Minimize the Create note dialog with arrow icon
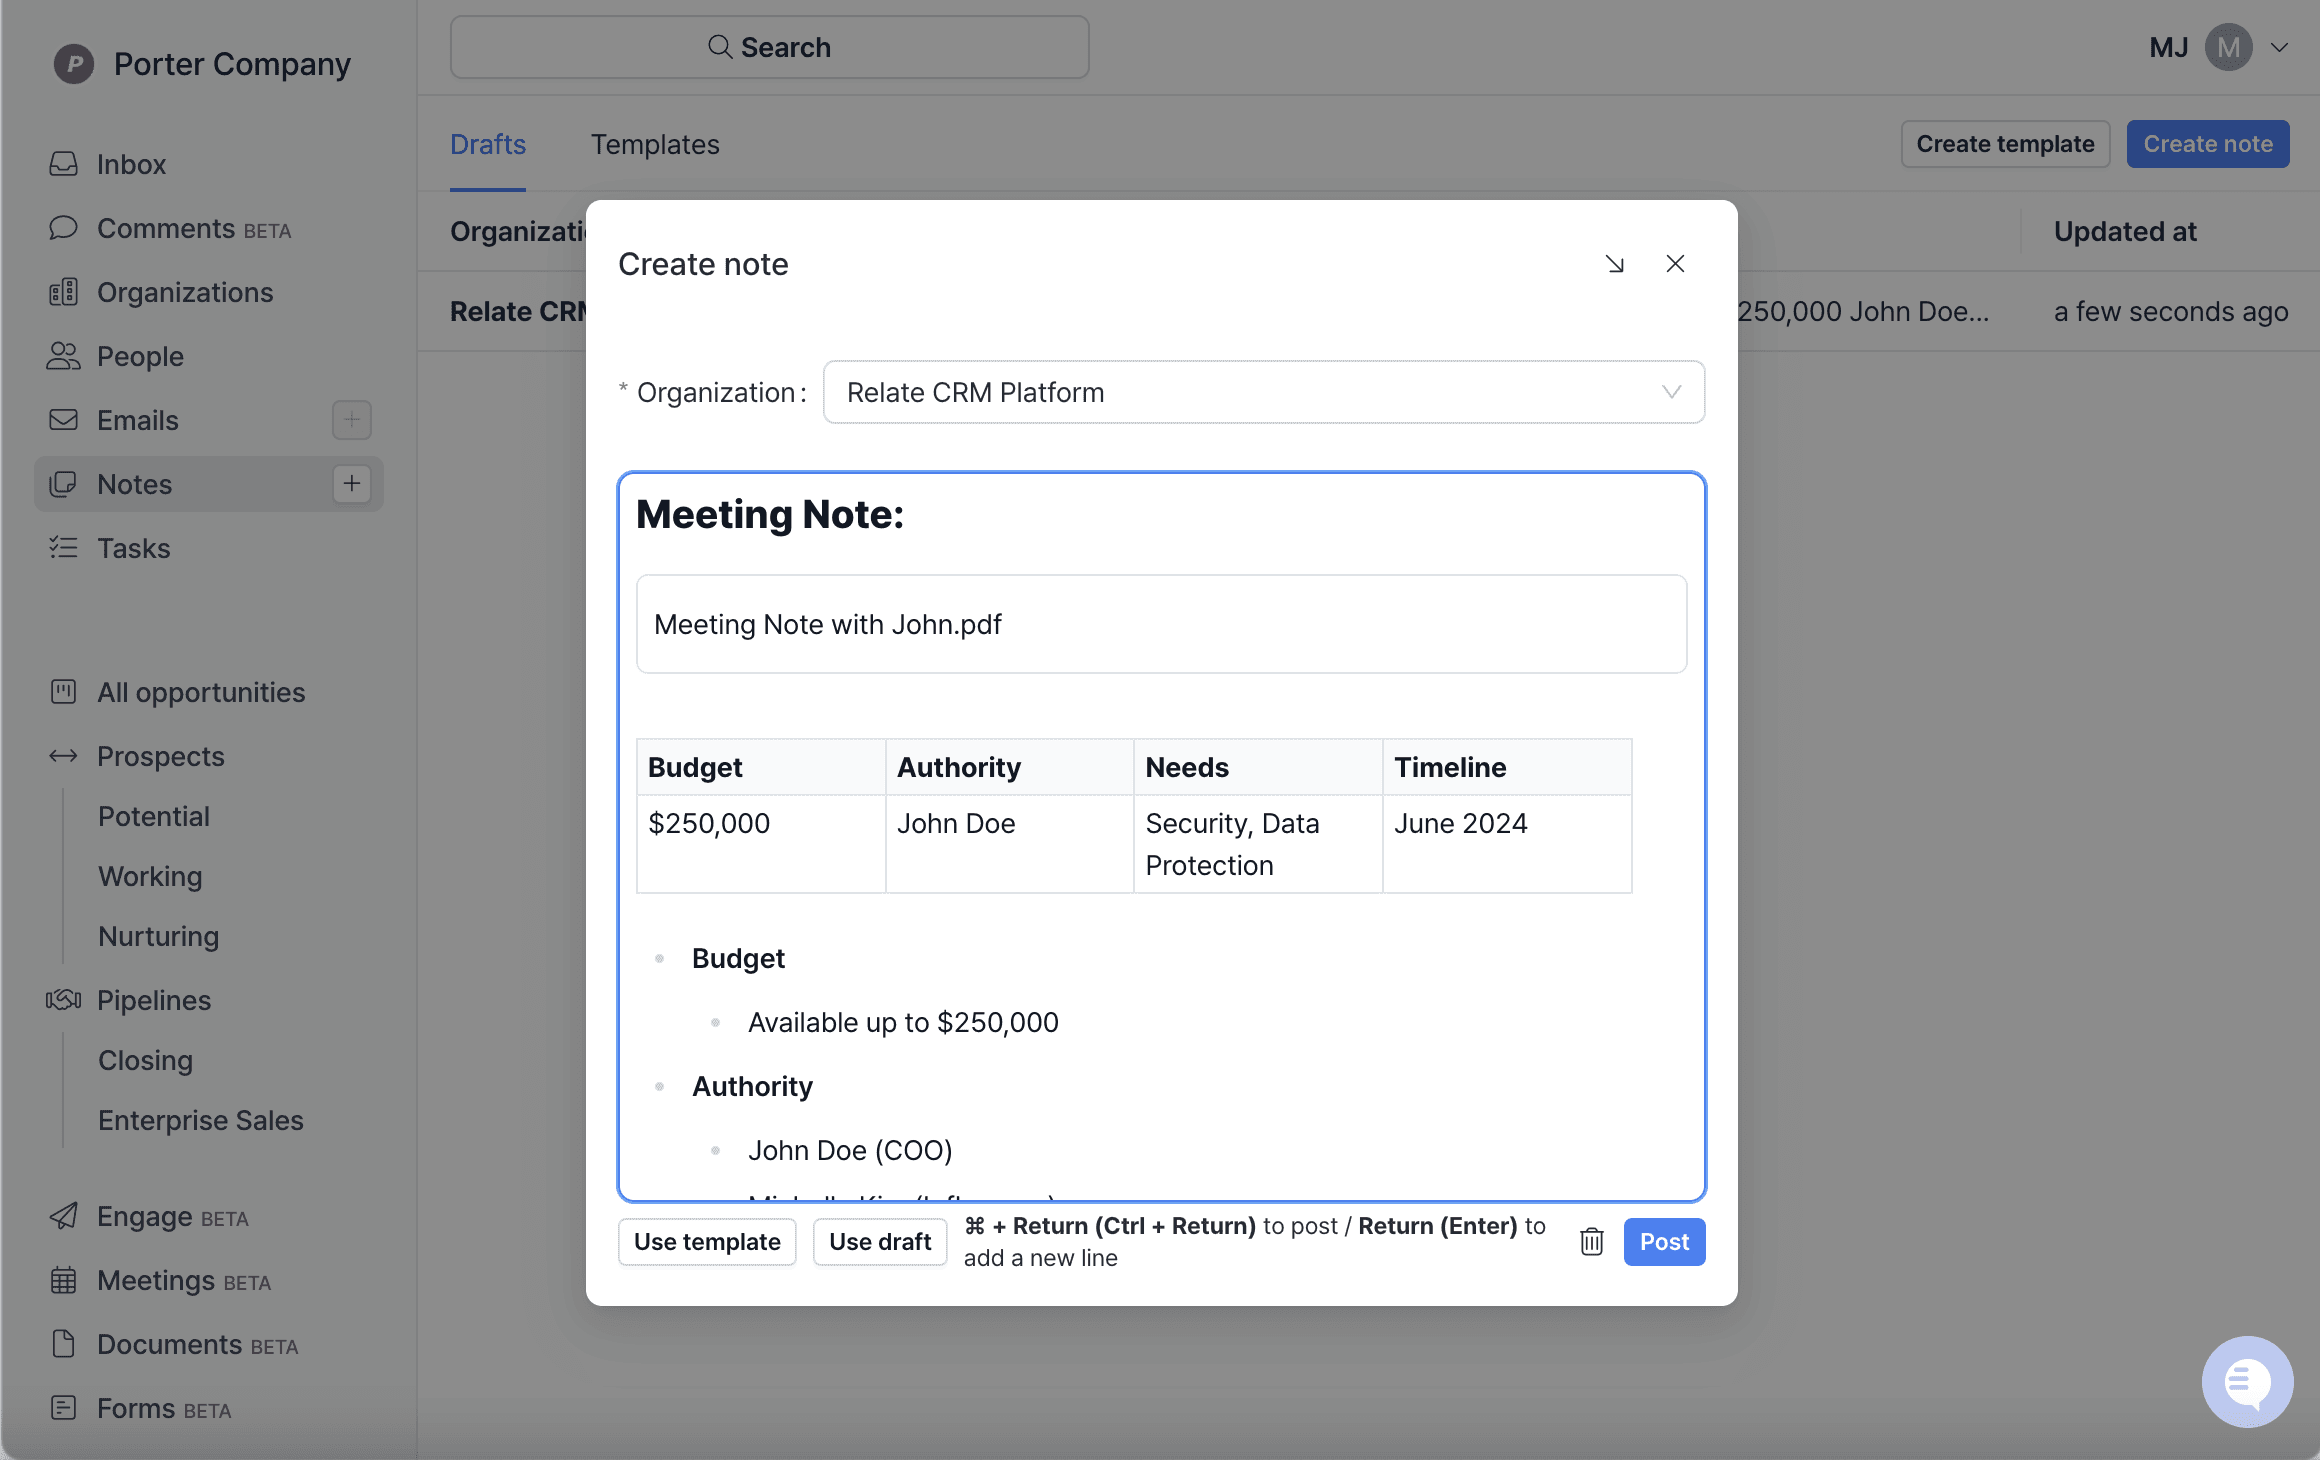 [1615, 264]
